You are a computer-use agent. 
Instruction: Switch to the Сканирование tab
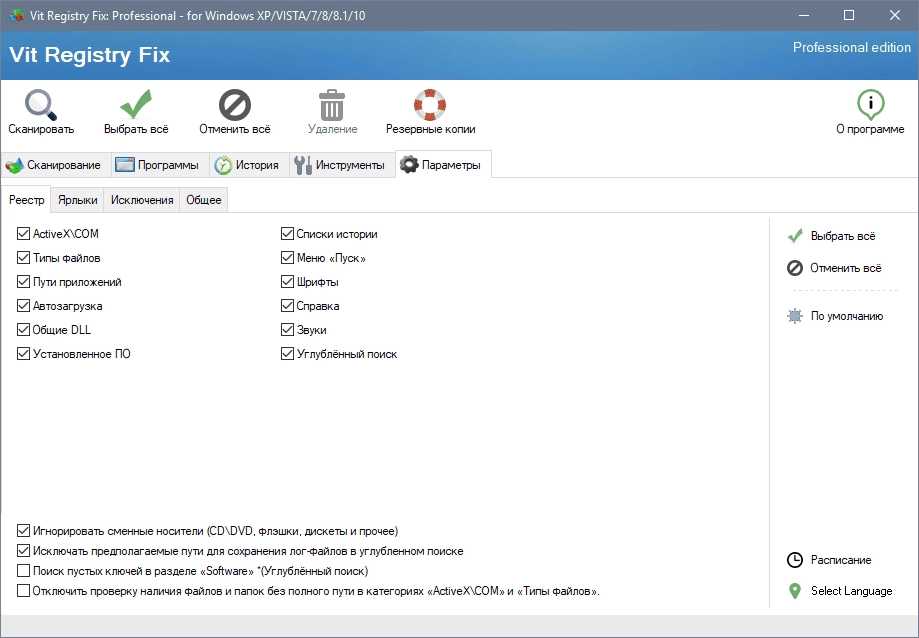pyautogui.click(x=56, y=165)
